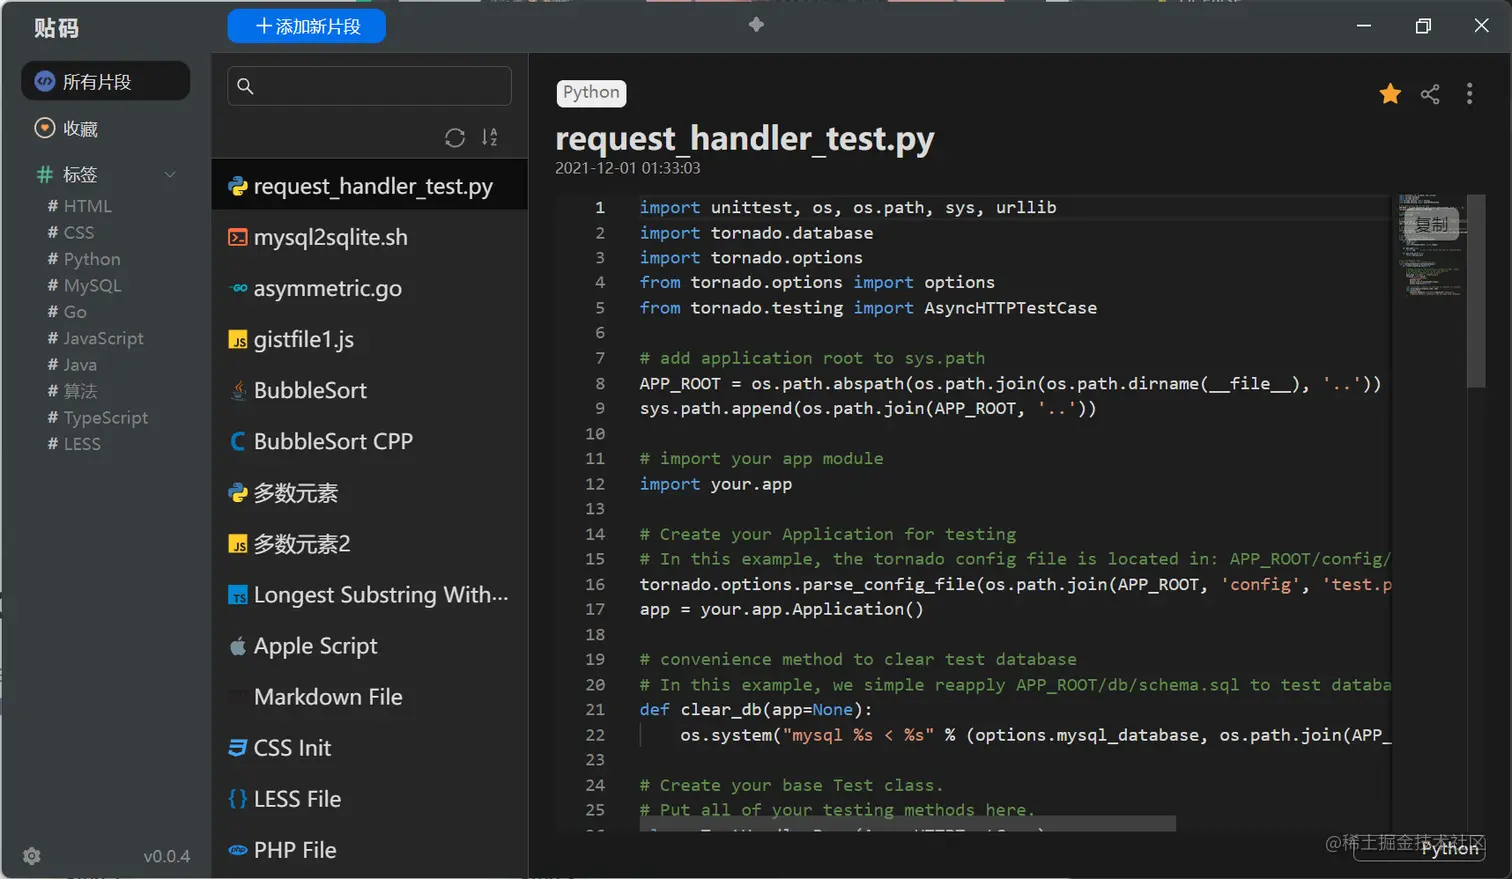Click the snippet search field
1512x879 pixels.
click(x=369, y=86)
